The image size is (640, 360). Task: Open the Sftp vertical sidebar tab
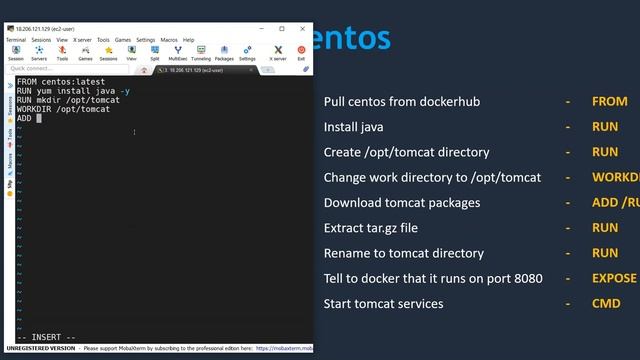coord(10,188)
